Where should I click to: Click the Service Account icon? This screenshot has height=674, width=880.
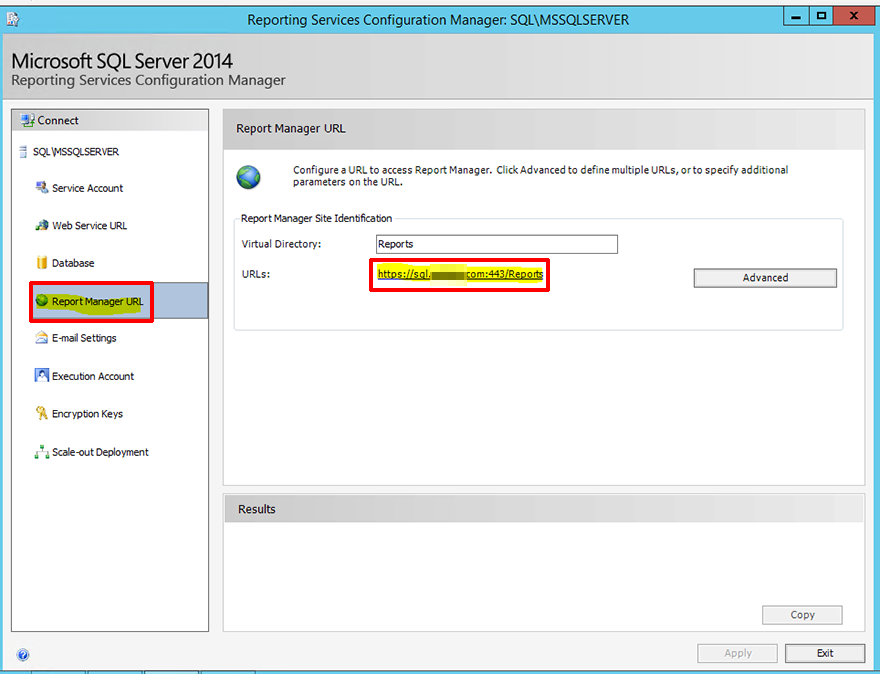[x=42, y=188]
